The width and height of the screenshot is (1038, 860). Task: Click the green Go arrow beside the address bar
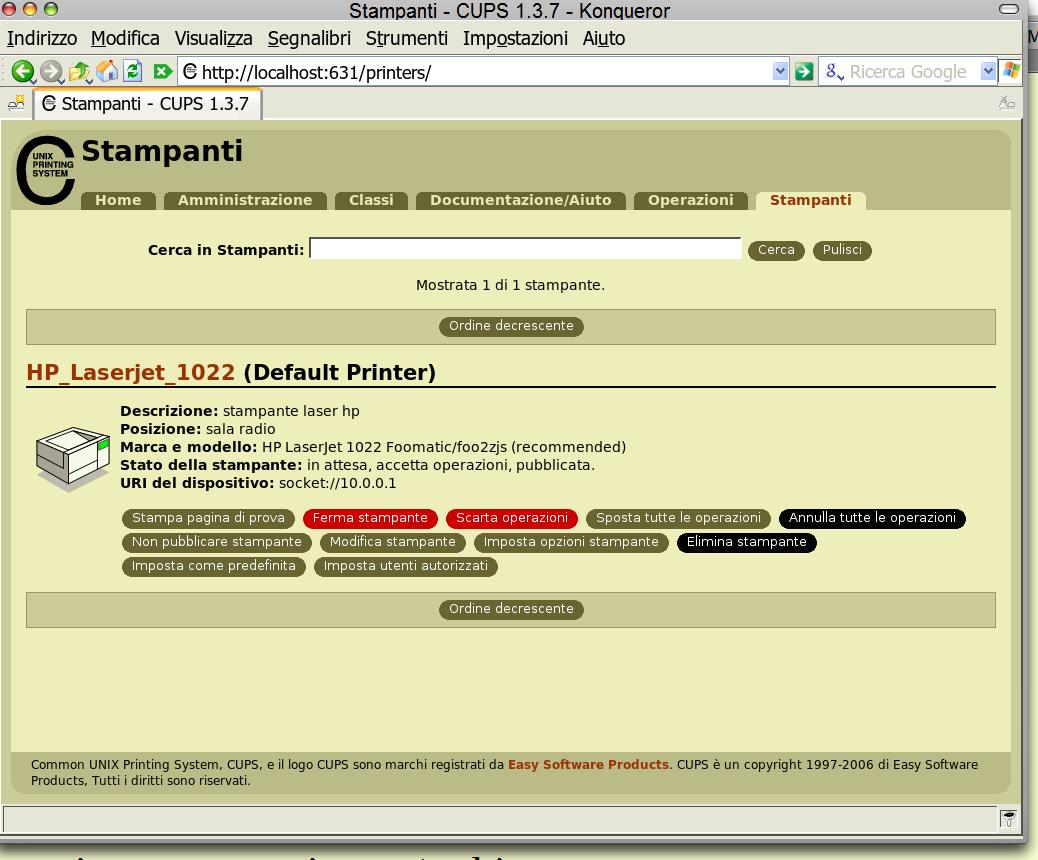[x=804, y=72]
